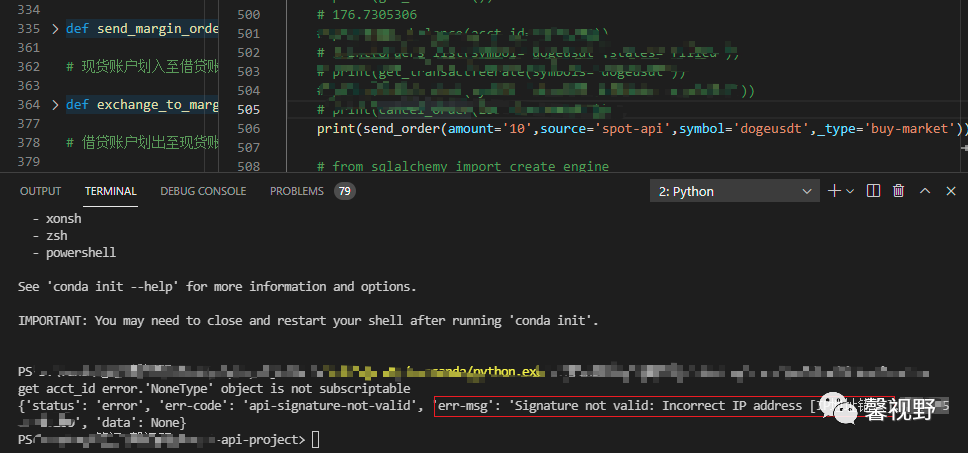Click line number 506 in the editor gutter

click(x=249, y=128)
